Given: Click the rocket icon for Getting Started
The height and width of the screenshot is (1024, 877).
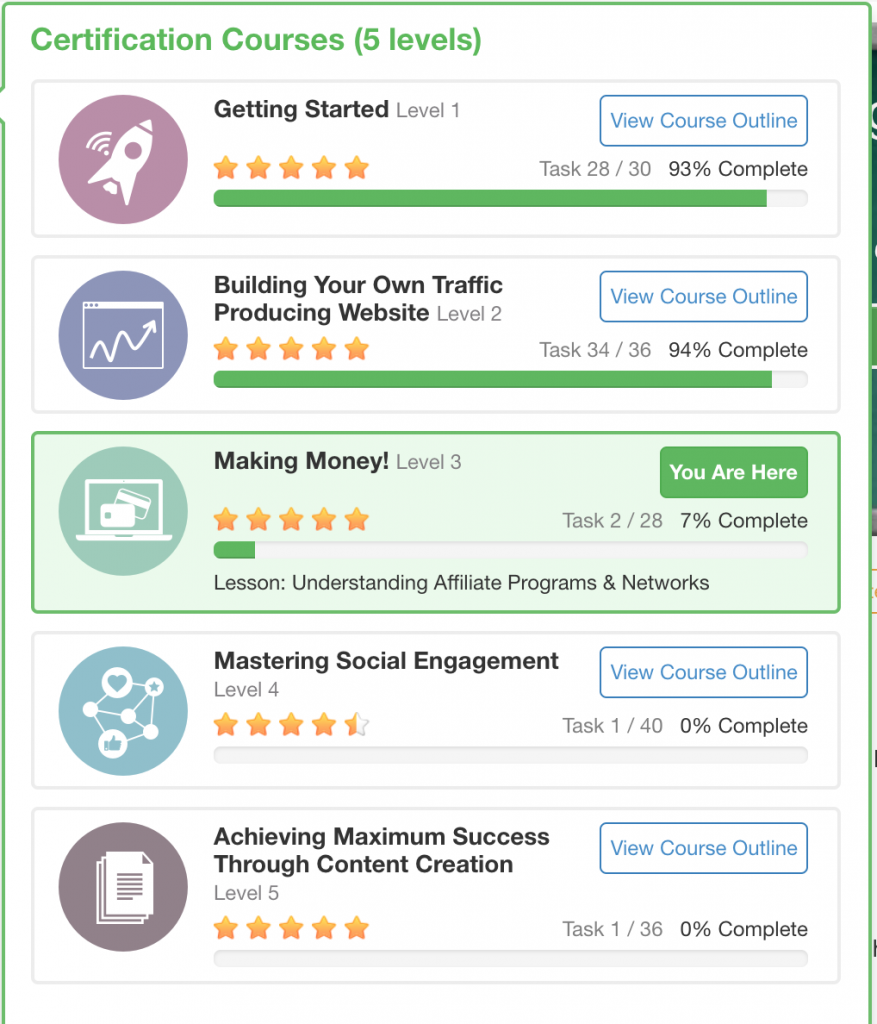Looking at the screenshot, I should tap(123, 159).
